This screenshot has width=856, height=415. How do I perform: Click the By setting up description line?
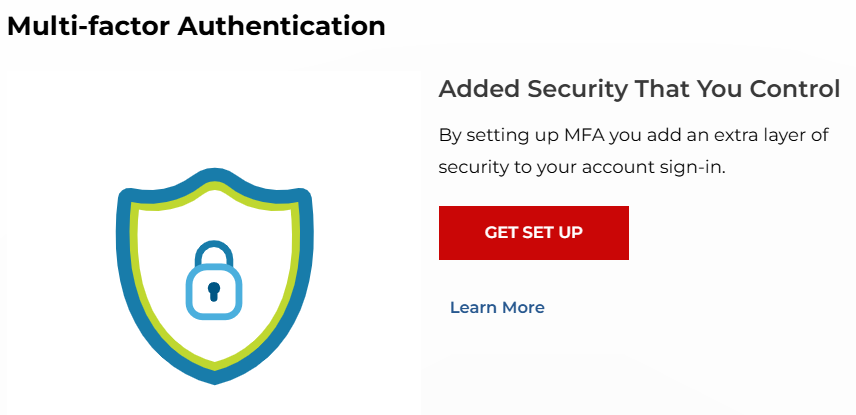[x=634, y=135]
